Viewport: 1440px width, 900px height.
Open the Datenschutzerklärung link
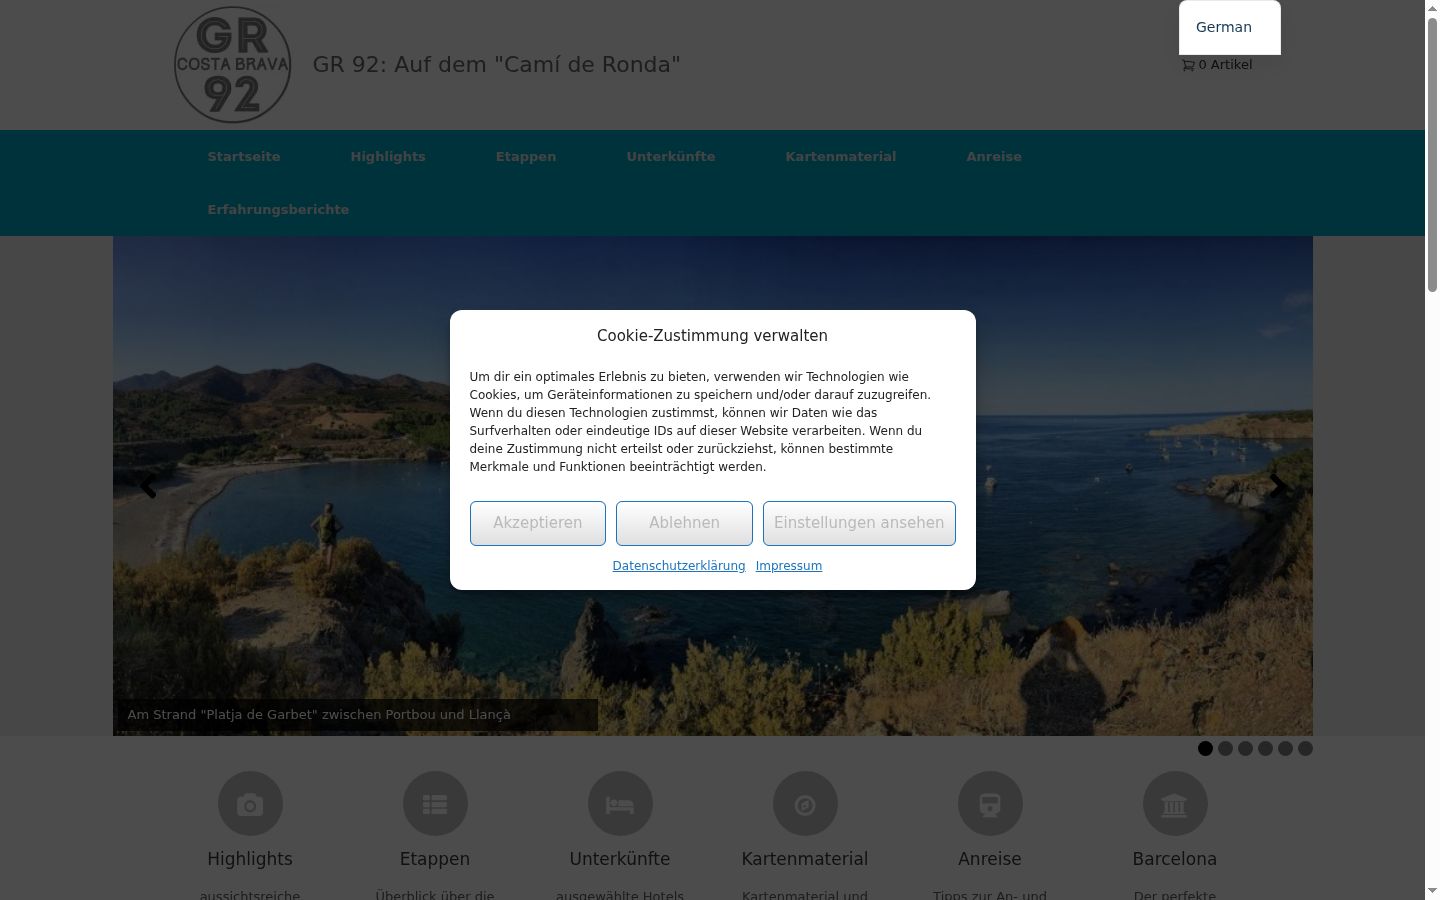[679, 566]
